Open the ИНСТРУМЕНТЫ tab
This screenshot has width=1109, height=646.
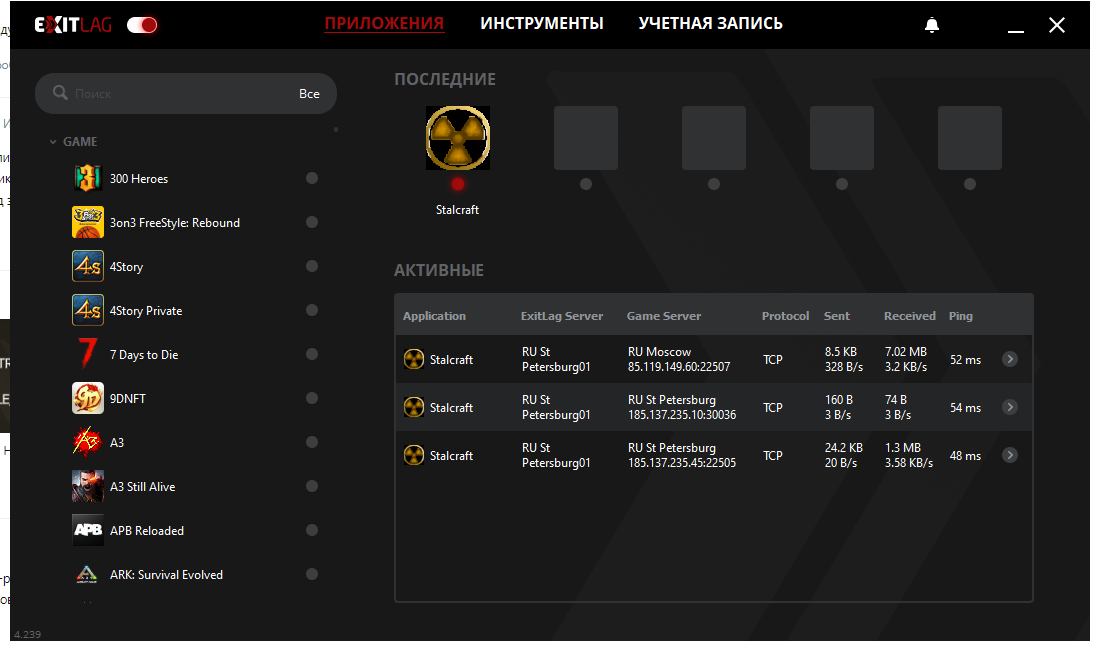click(542, 23)
